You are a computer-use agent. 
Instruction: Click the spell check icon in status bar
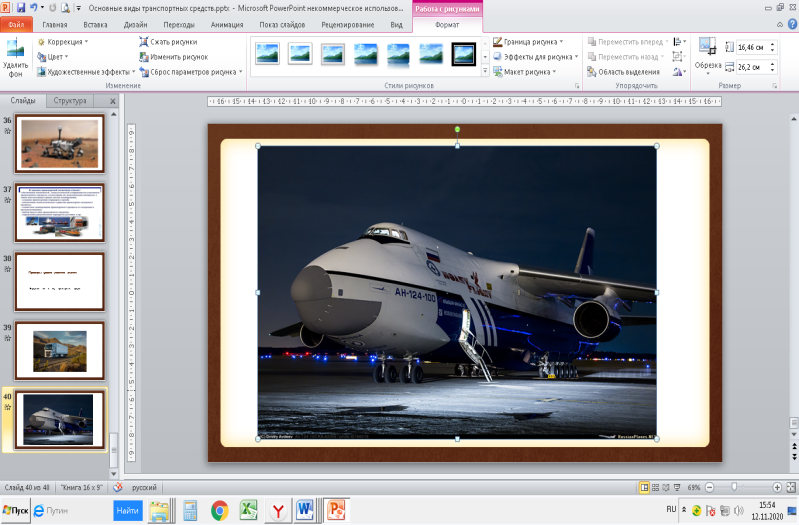coord(118,487)
